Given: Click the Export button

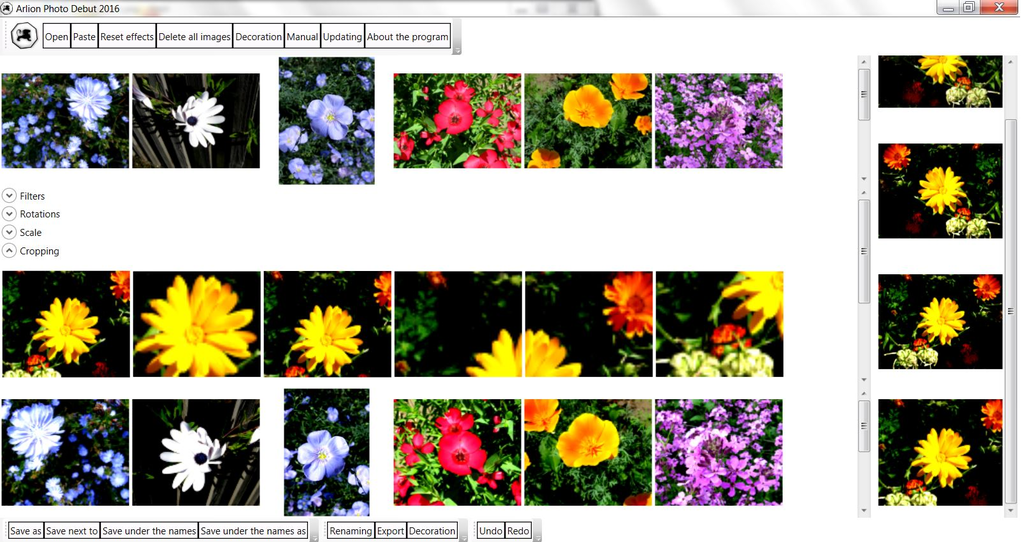Looking at the screenshot, I should 390,531.
